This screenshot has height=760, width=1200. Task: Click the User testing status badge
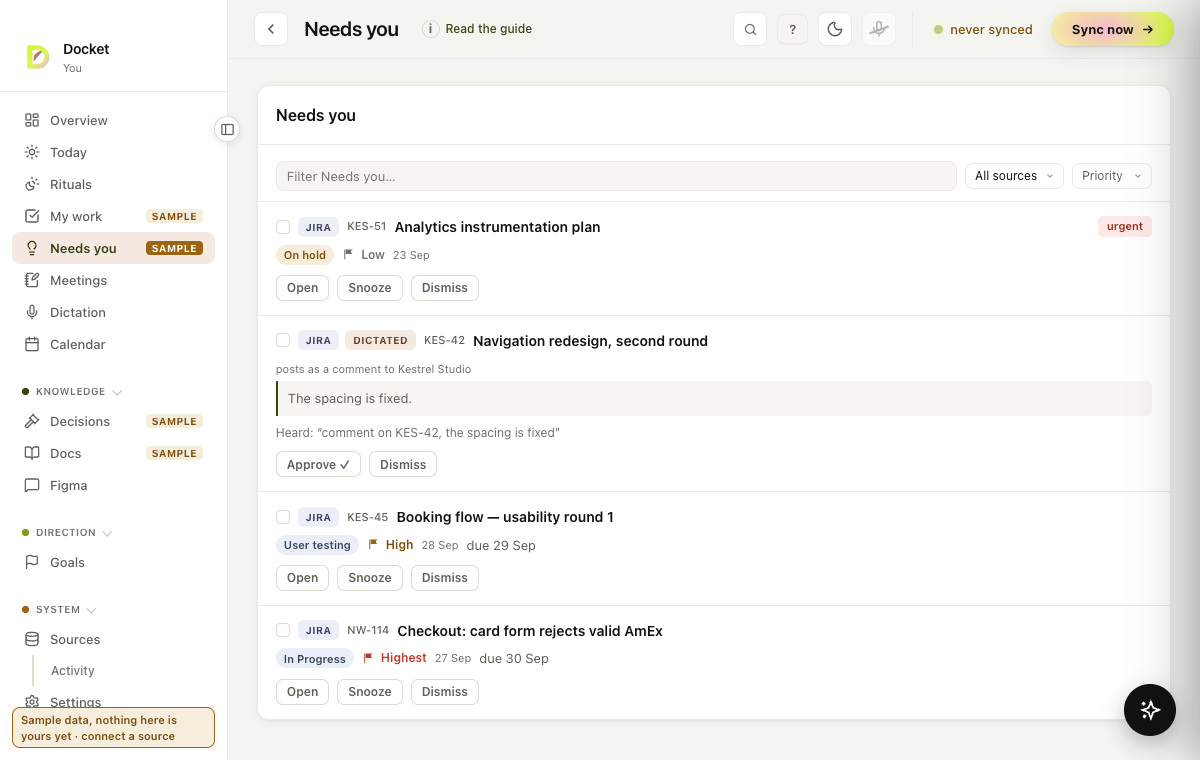[317, 545]
